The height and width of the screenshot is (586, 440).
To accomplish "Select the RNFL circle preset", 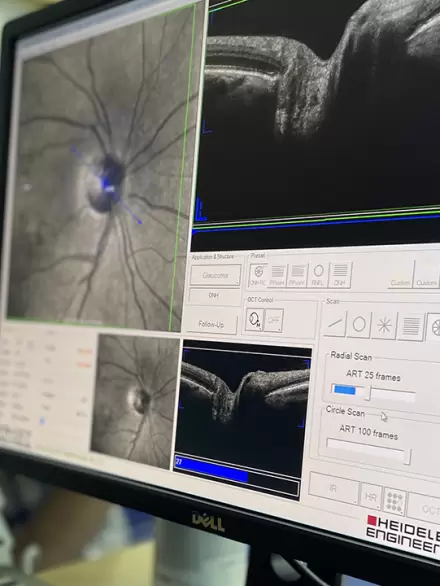I will click(x=318, y=275).
